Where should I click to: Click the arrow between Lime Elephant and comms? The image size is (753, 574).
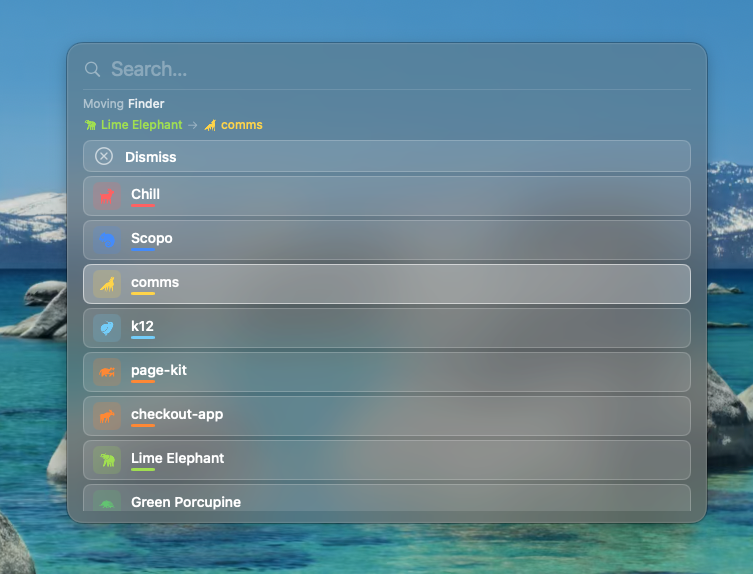click(193, 125)
